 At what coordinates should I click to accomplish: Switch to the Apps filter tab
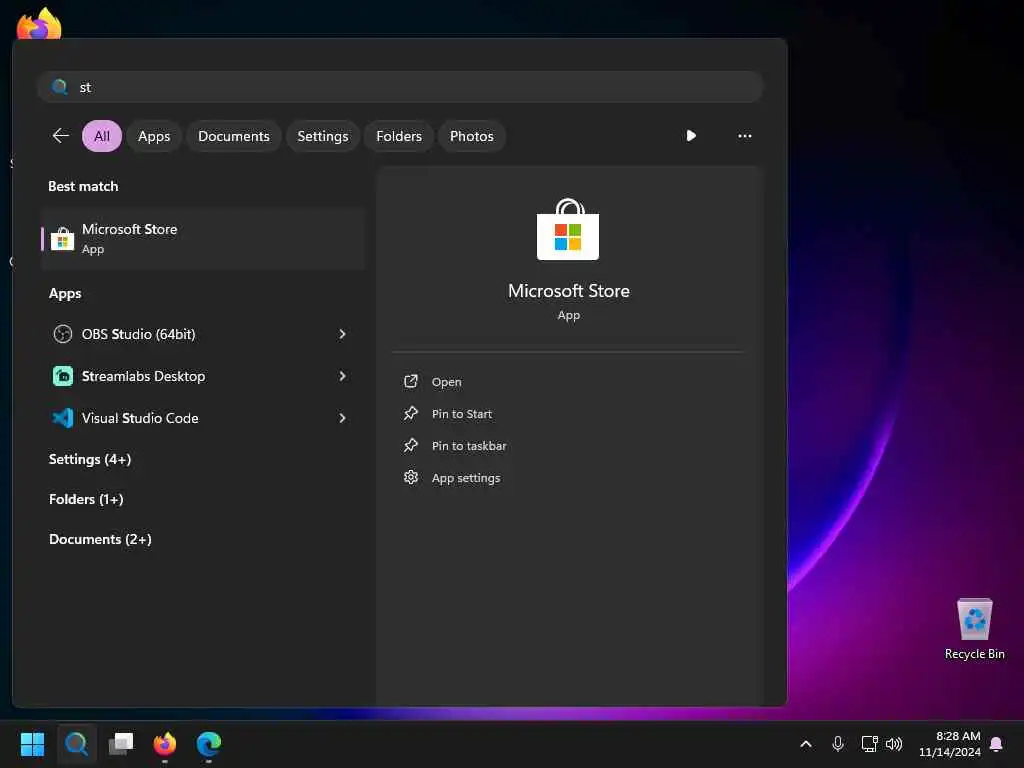[154, 136]
